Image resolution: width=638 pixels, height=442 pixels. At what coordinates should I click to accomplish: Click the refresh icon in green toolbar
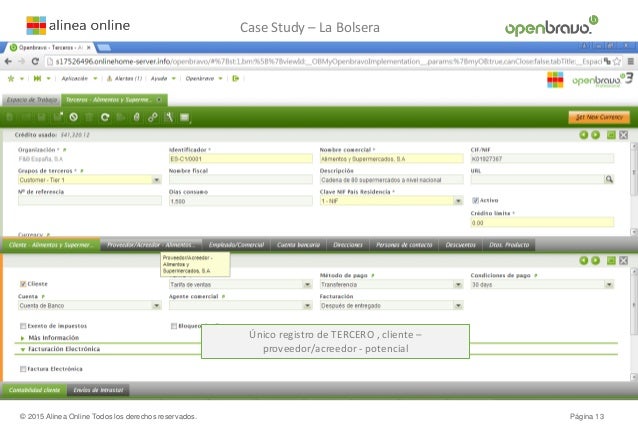(105, 117)
